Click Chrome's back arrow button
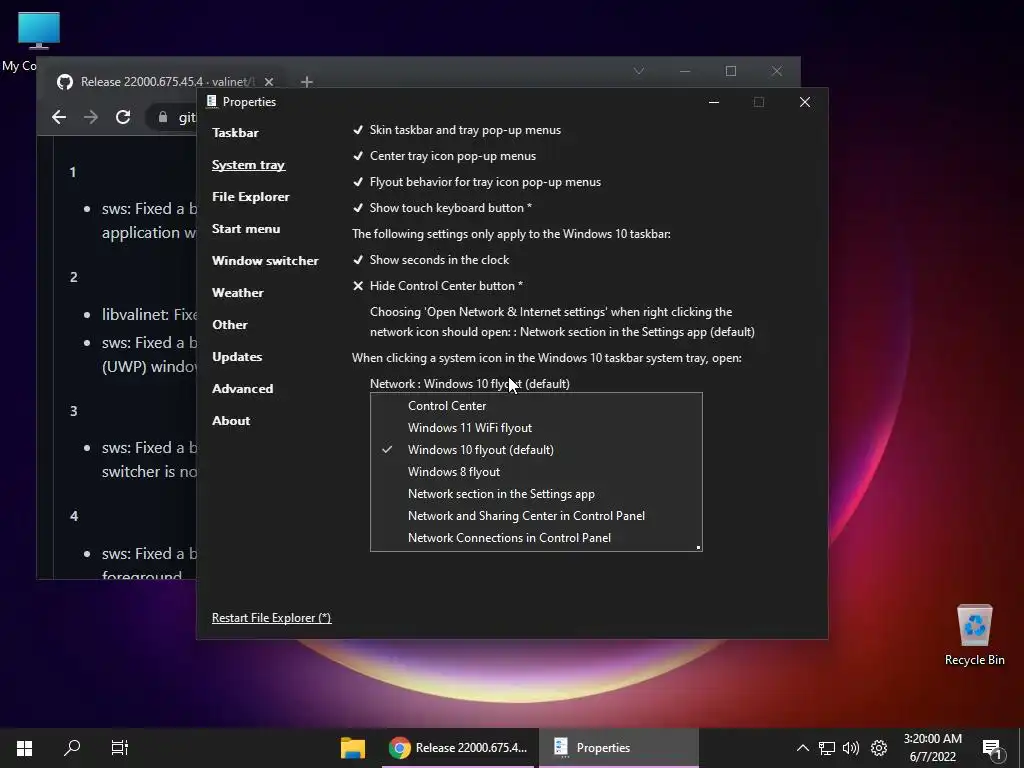Viewport: 1024px width, 768px height. (x=59, y=117)
